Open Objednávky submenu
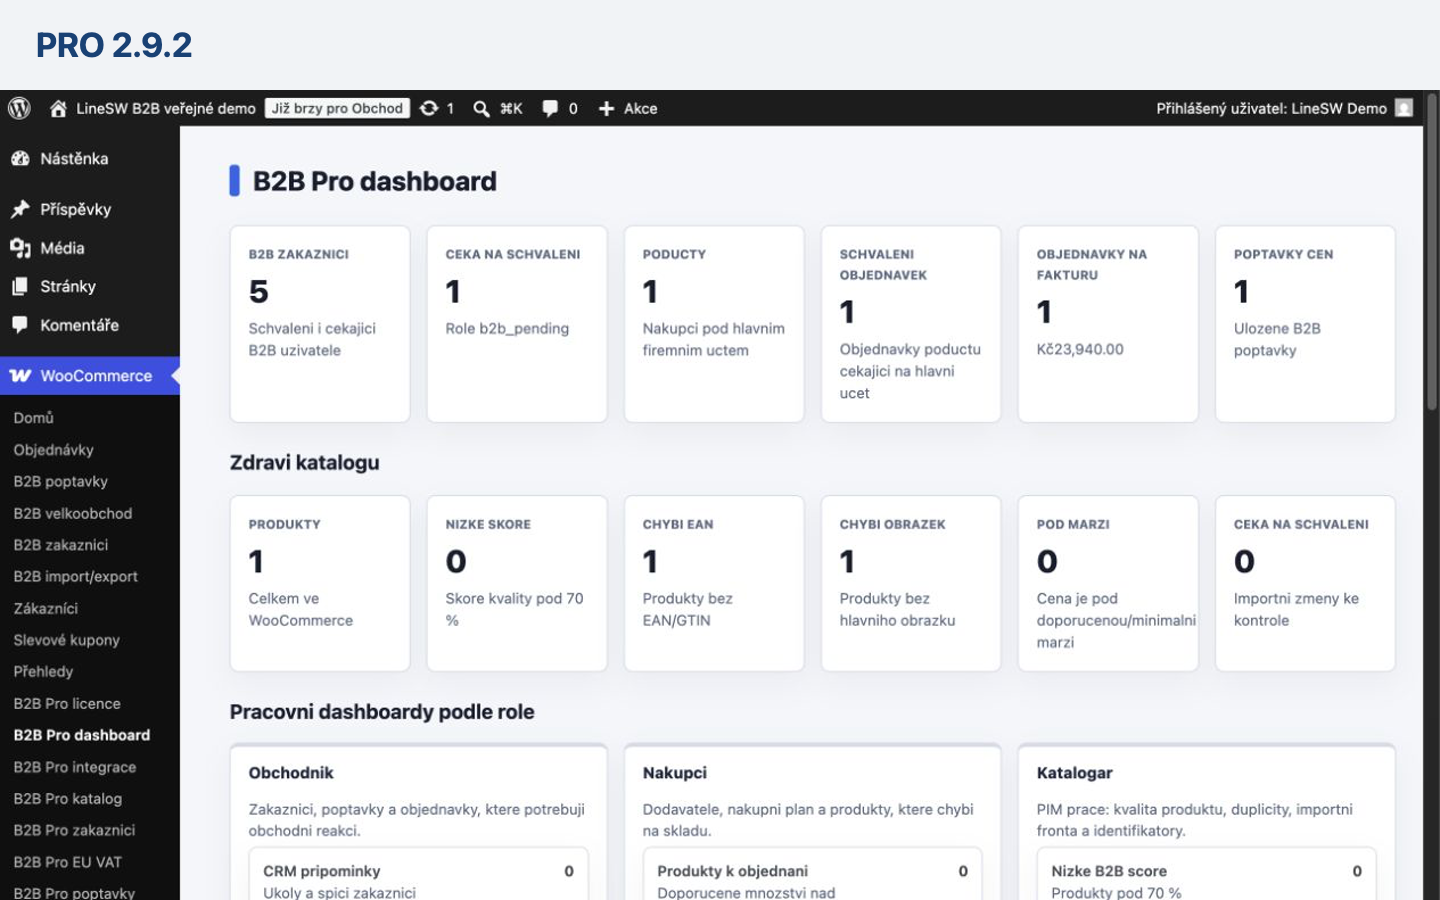The width and height of the screenshot is (1440, 900). (54, 450)
